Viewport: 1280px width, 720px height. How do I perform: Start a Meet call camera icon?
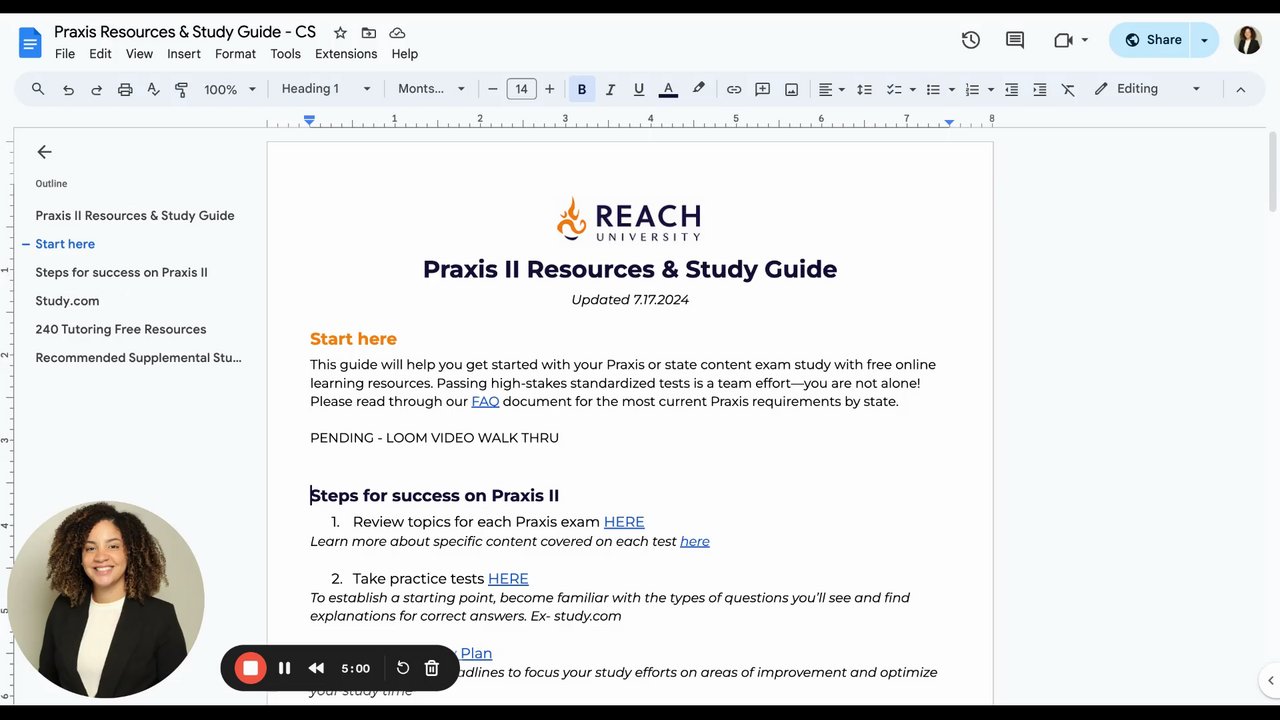pyautogui.click(x=1063, y=40)
